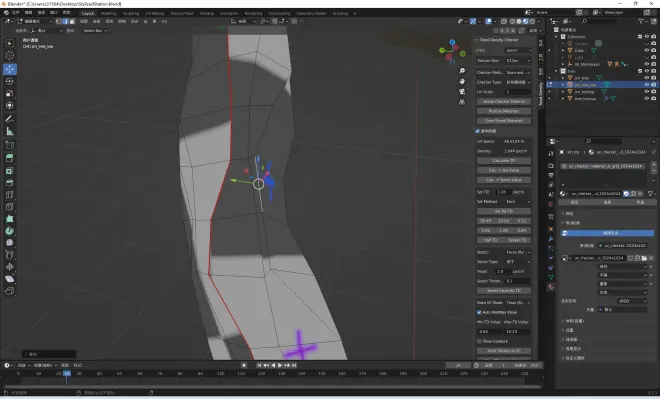Click the Play animation button in timeline
The width and height of the screenshot is (660, 399).
coord(280,365)
